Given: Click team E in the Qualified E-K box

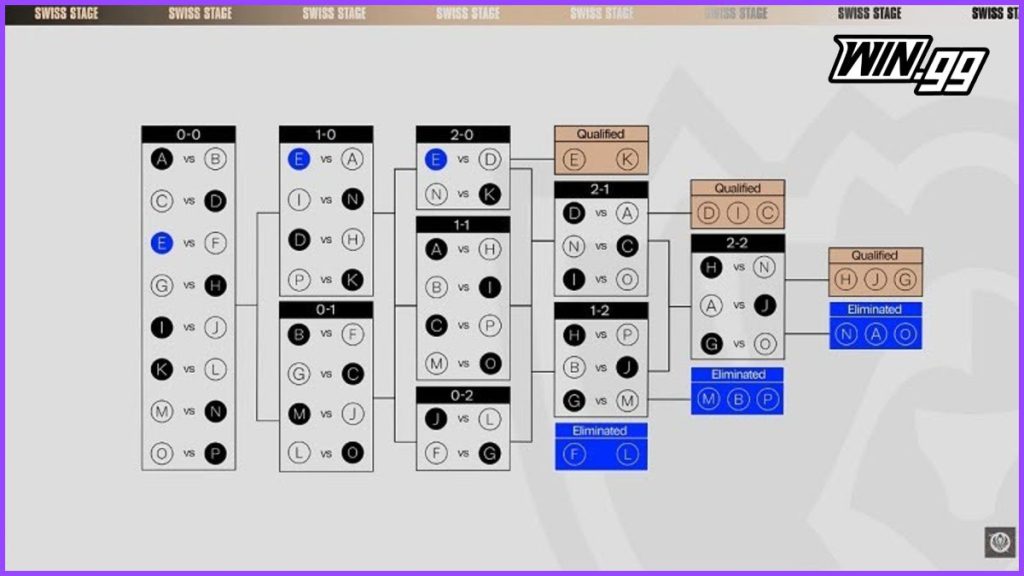Looking at the screenshot, I should [573, 159].
